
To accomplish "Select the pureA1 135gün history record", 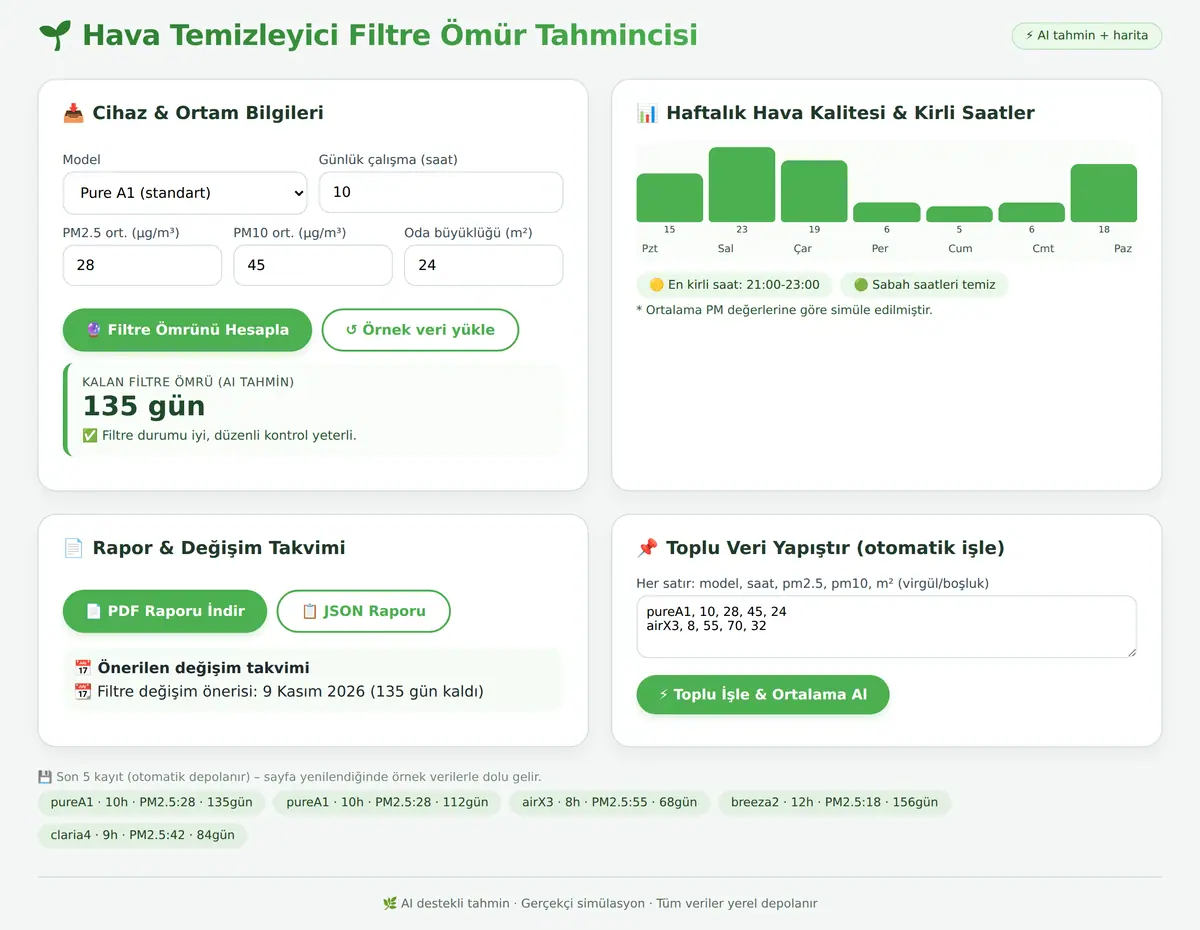I will tap(151, 802).
